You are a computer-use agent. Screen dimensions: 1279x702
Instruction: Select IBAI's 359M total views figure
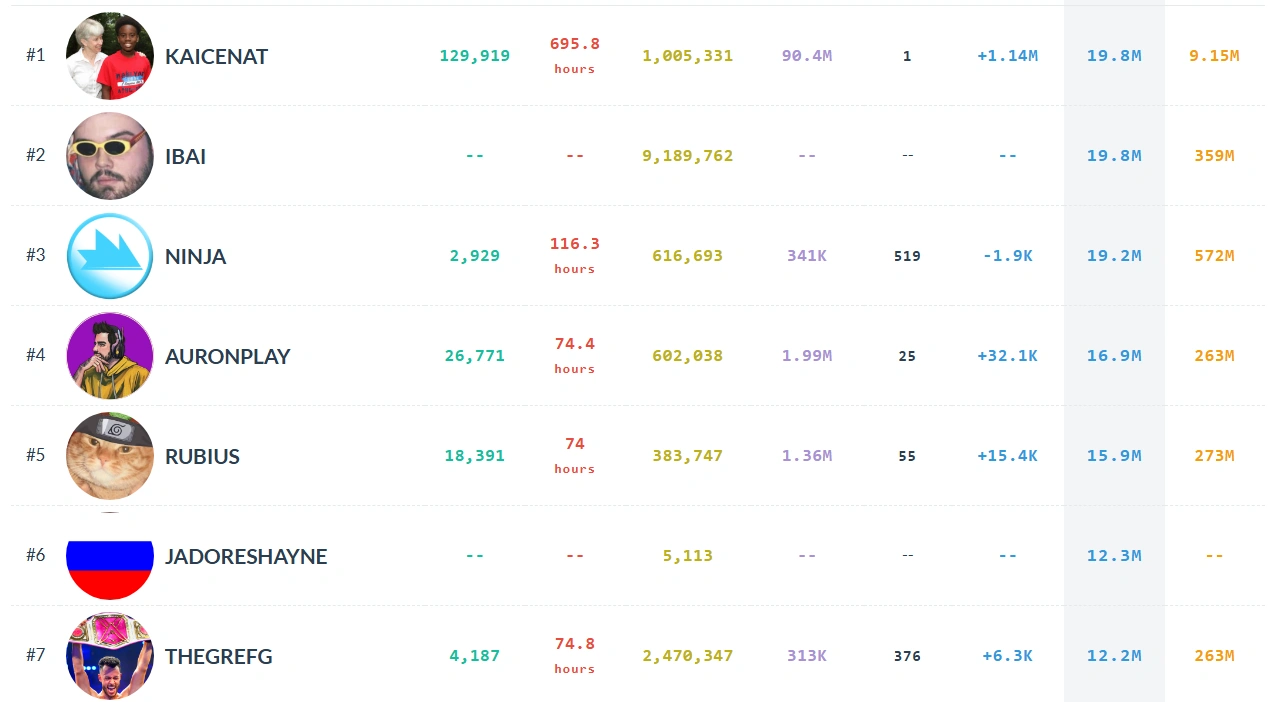pos(1214,156)
